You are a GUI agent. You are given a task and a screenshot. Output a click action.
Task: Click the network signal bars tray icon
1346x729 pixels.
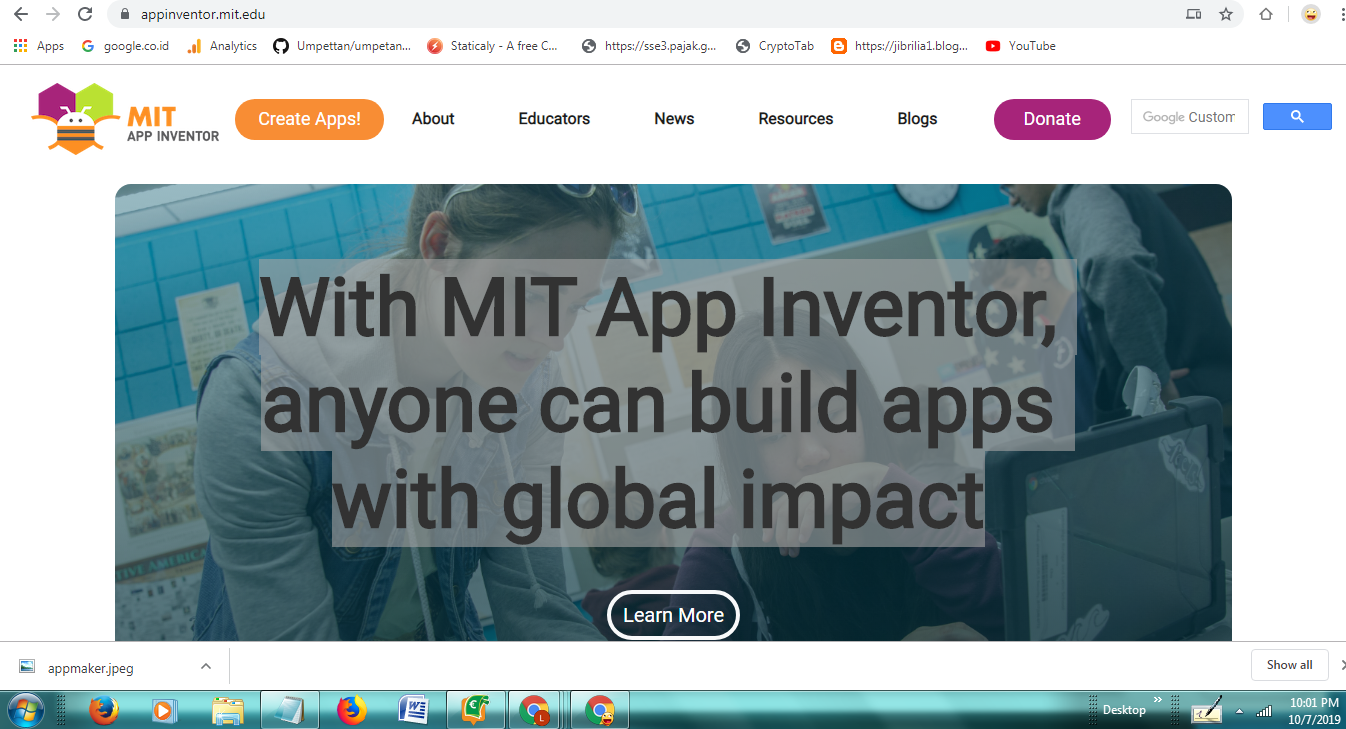(x=1264, y=711)
